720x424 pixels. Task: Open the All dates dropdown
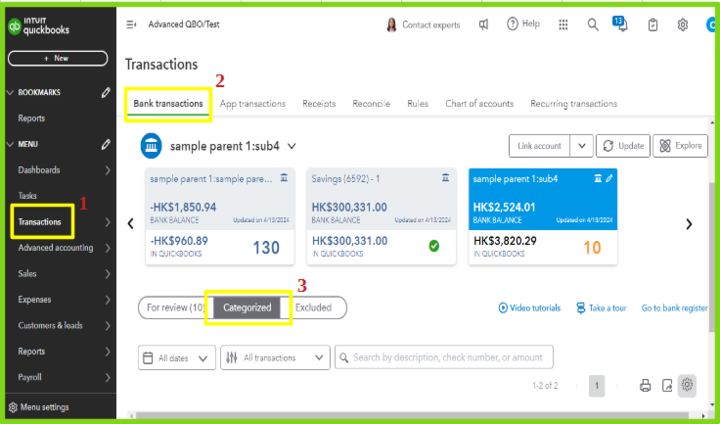(x=177, y=358)
